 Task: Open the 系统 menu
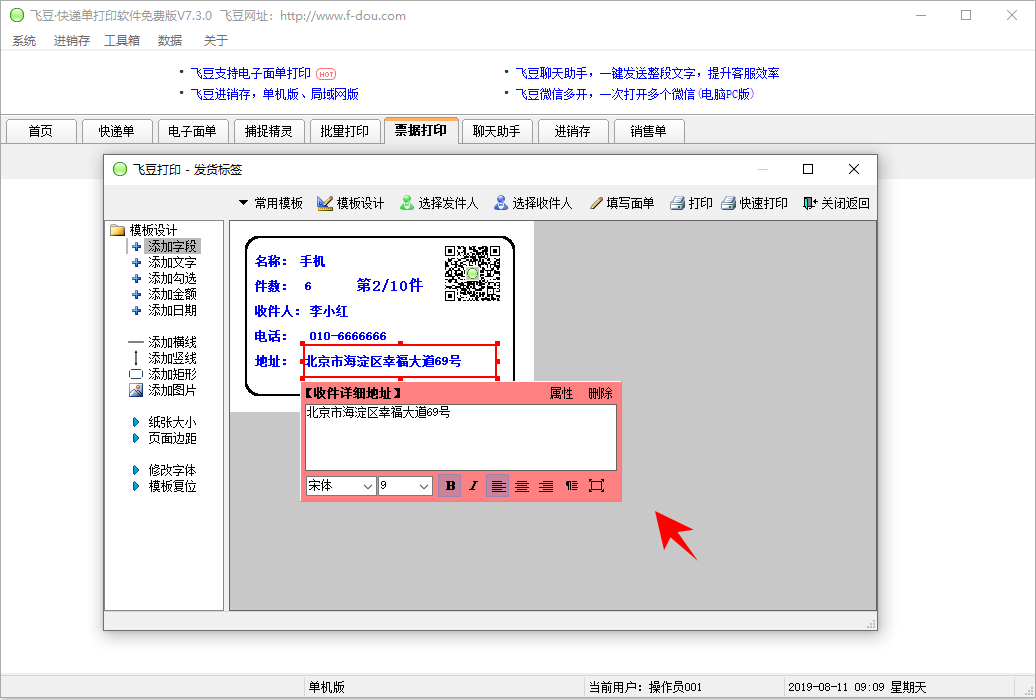click(24, 41)
